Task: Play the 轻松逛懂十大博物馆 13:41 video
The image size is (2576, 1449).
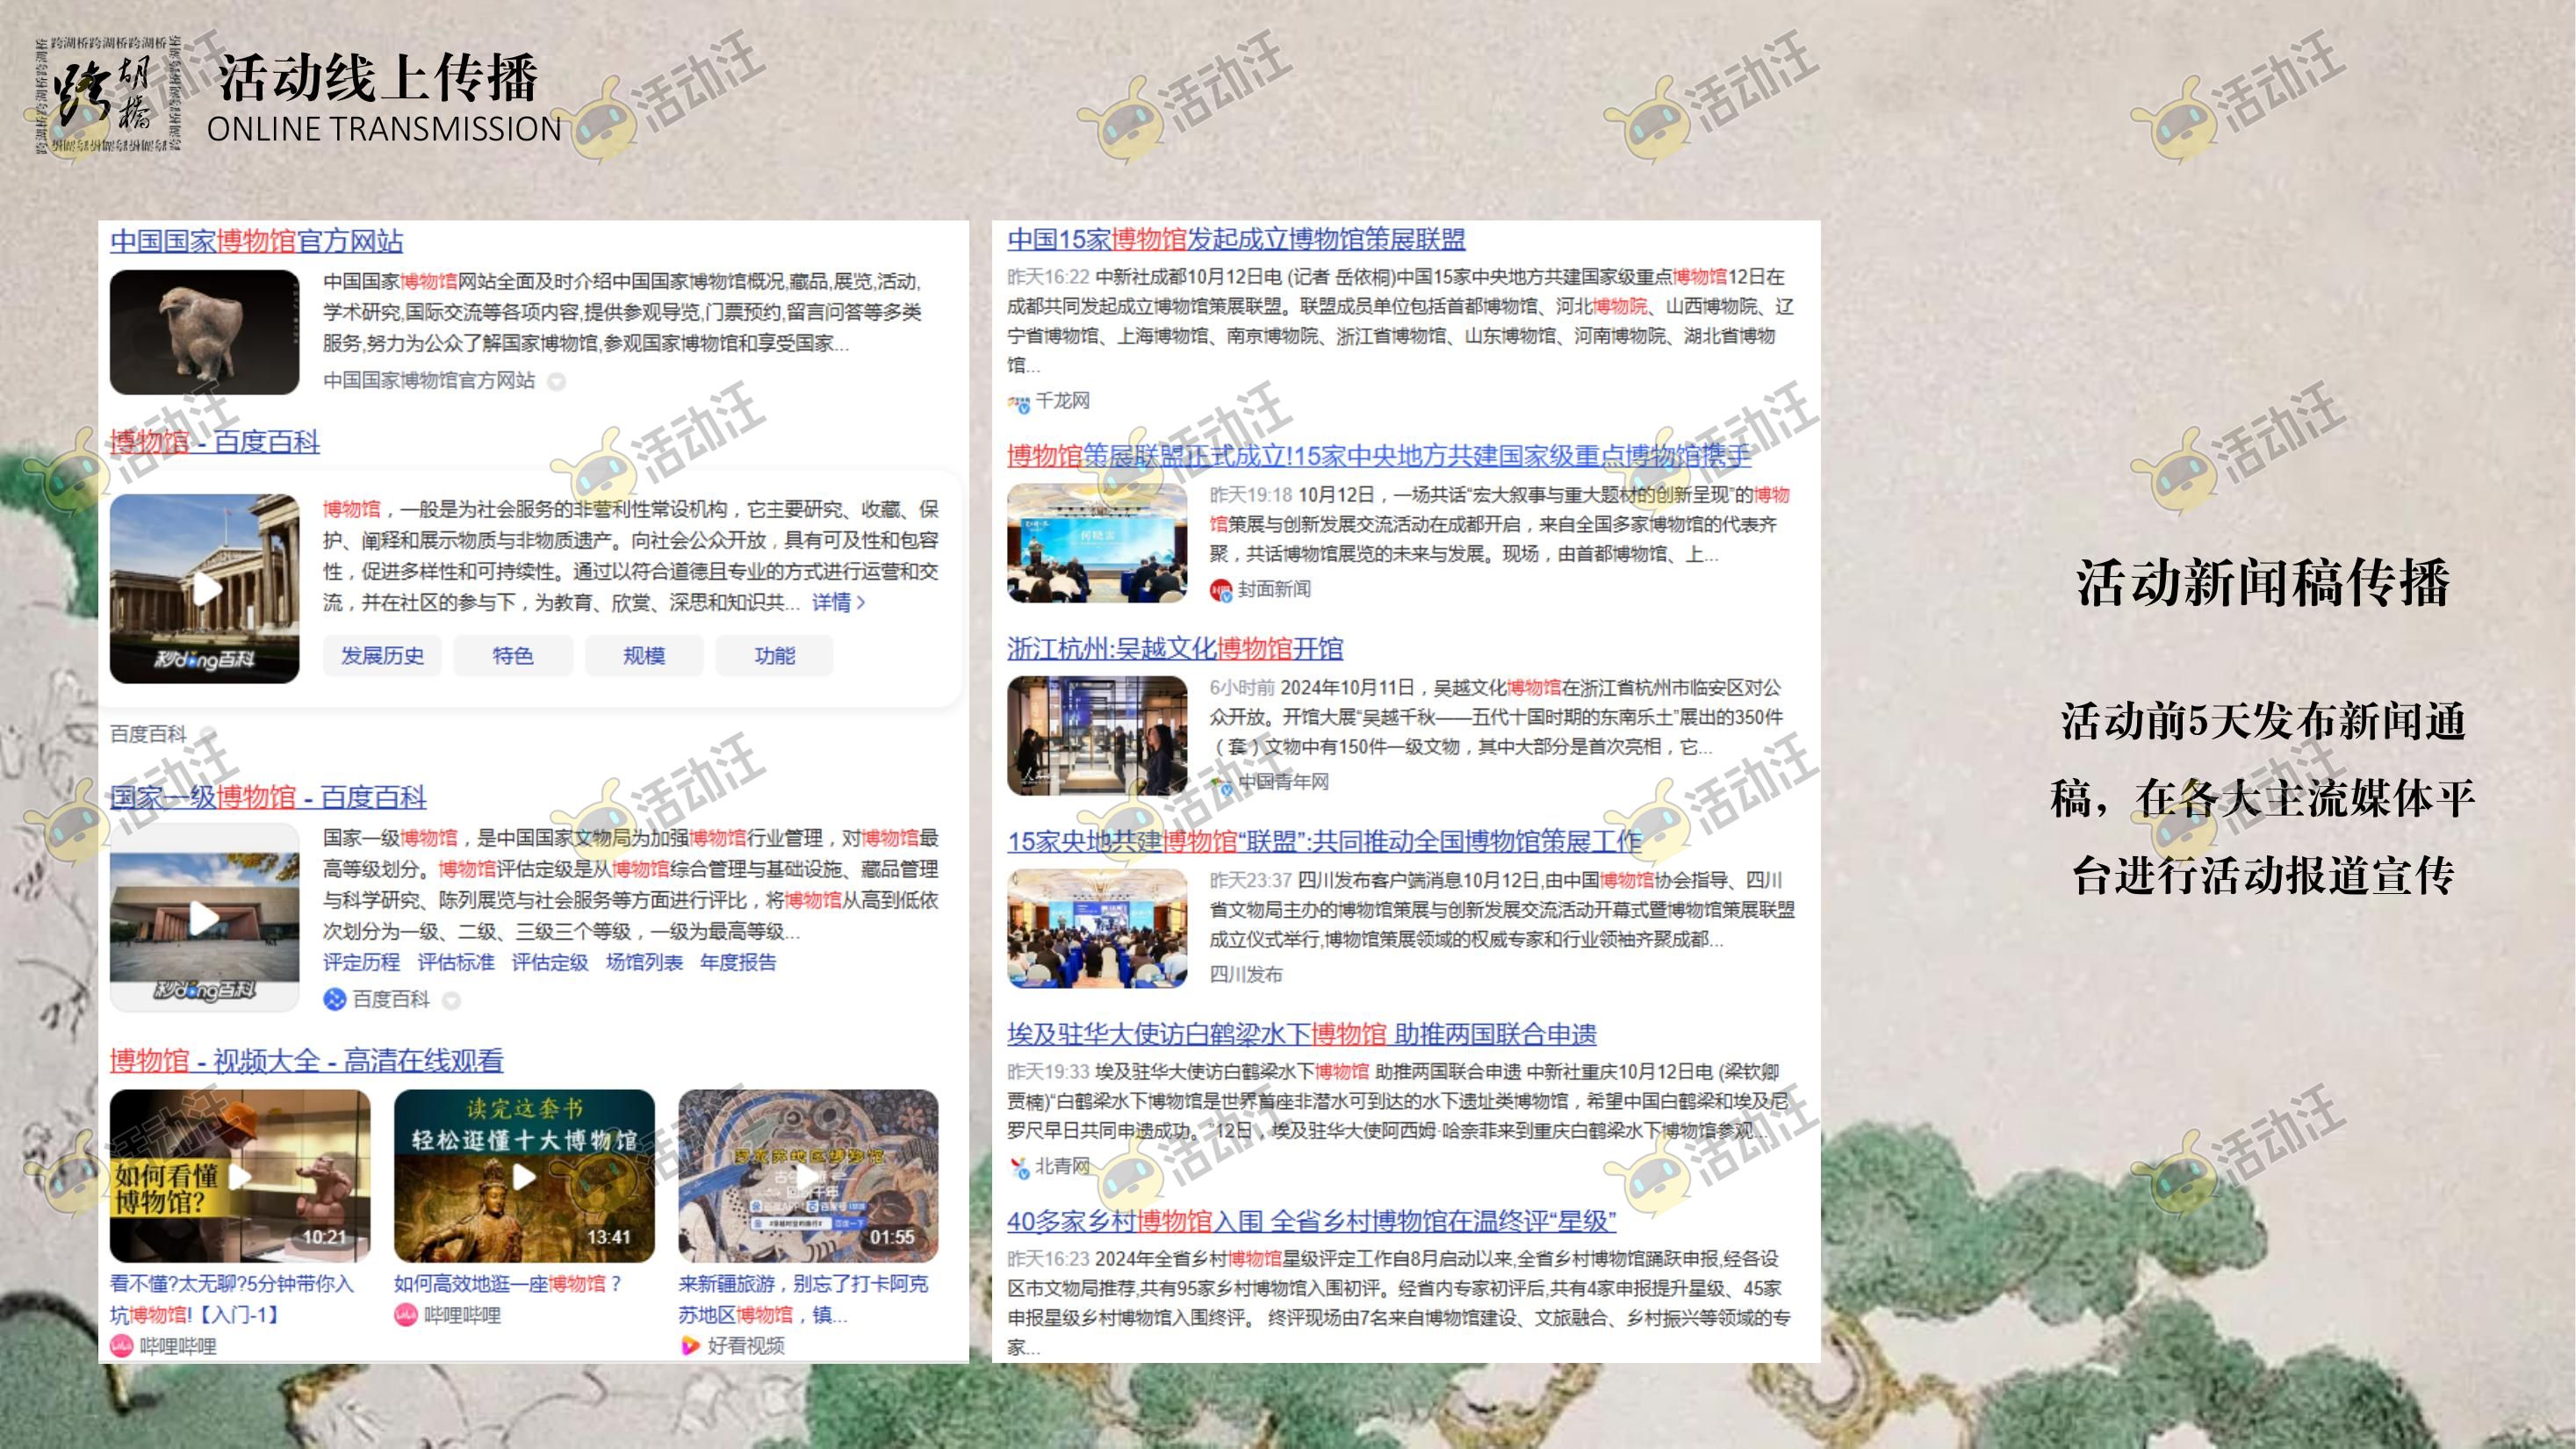Action: 524,1176
